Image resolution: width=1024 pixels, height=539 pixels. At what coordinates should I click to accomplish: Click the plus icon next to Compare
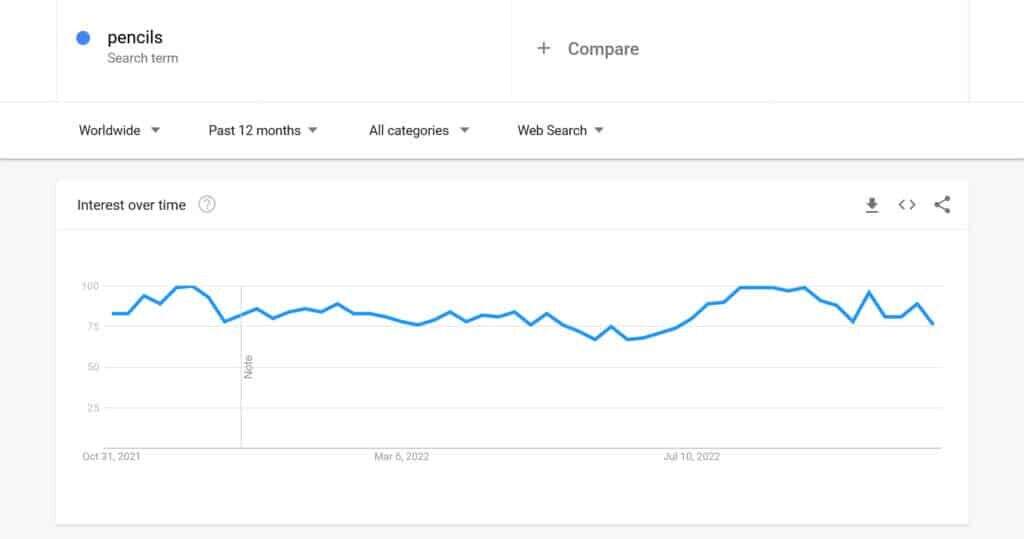tap(543, 48)
